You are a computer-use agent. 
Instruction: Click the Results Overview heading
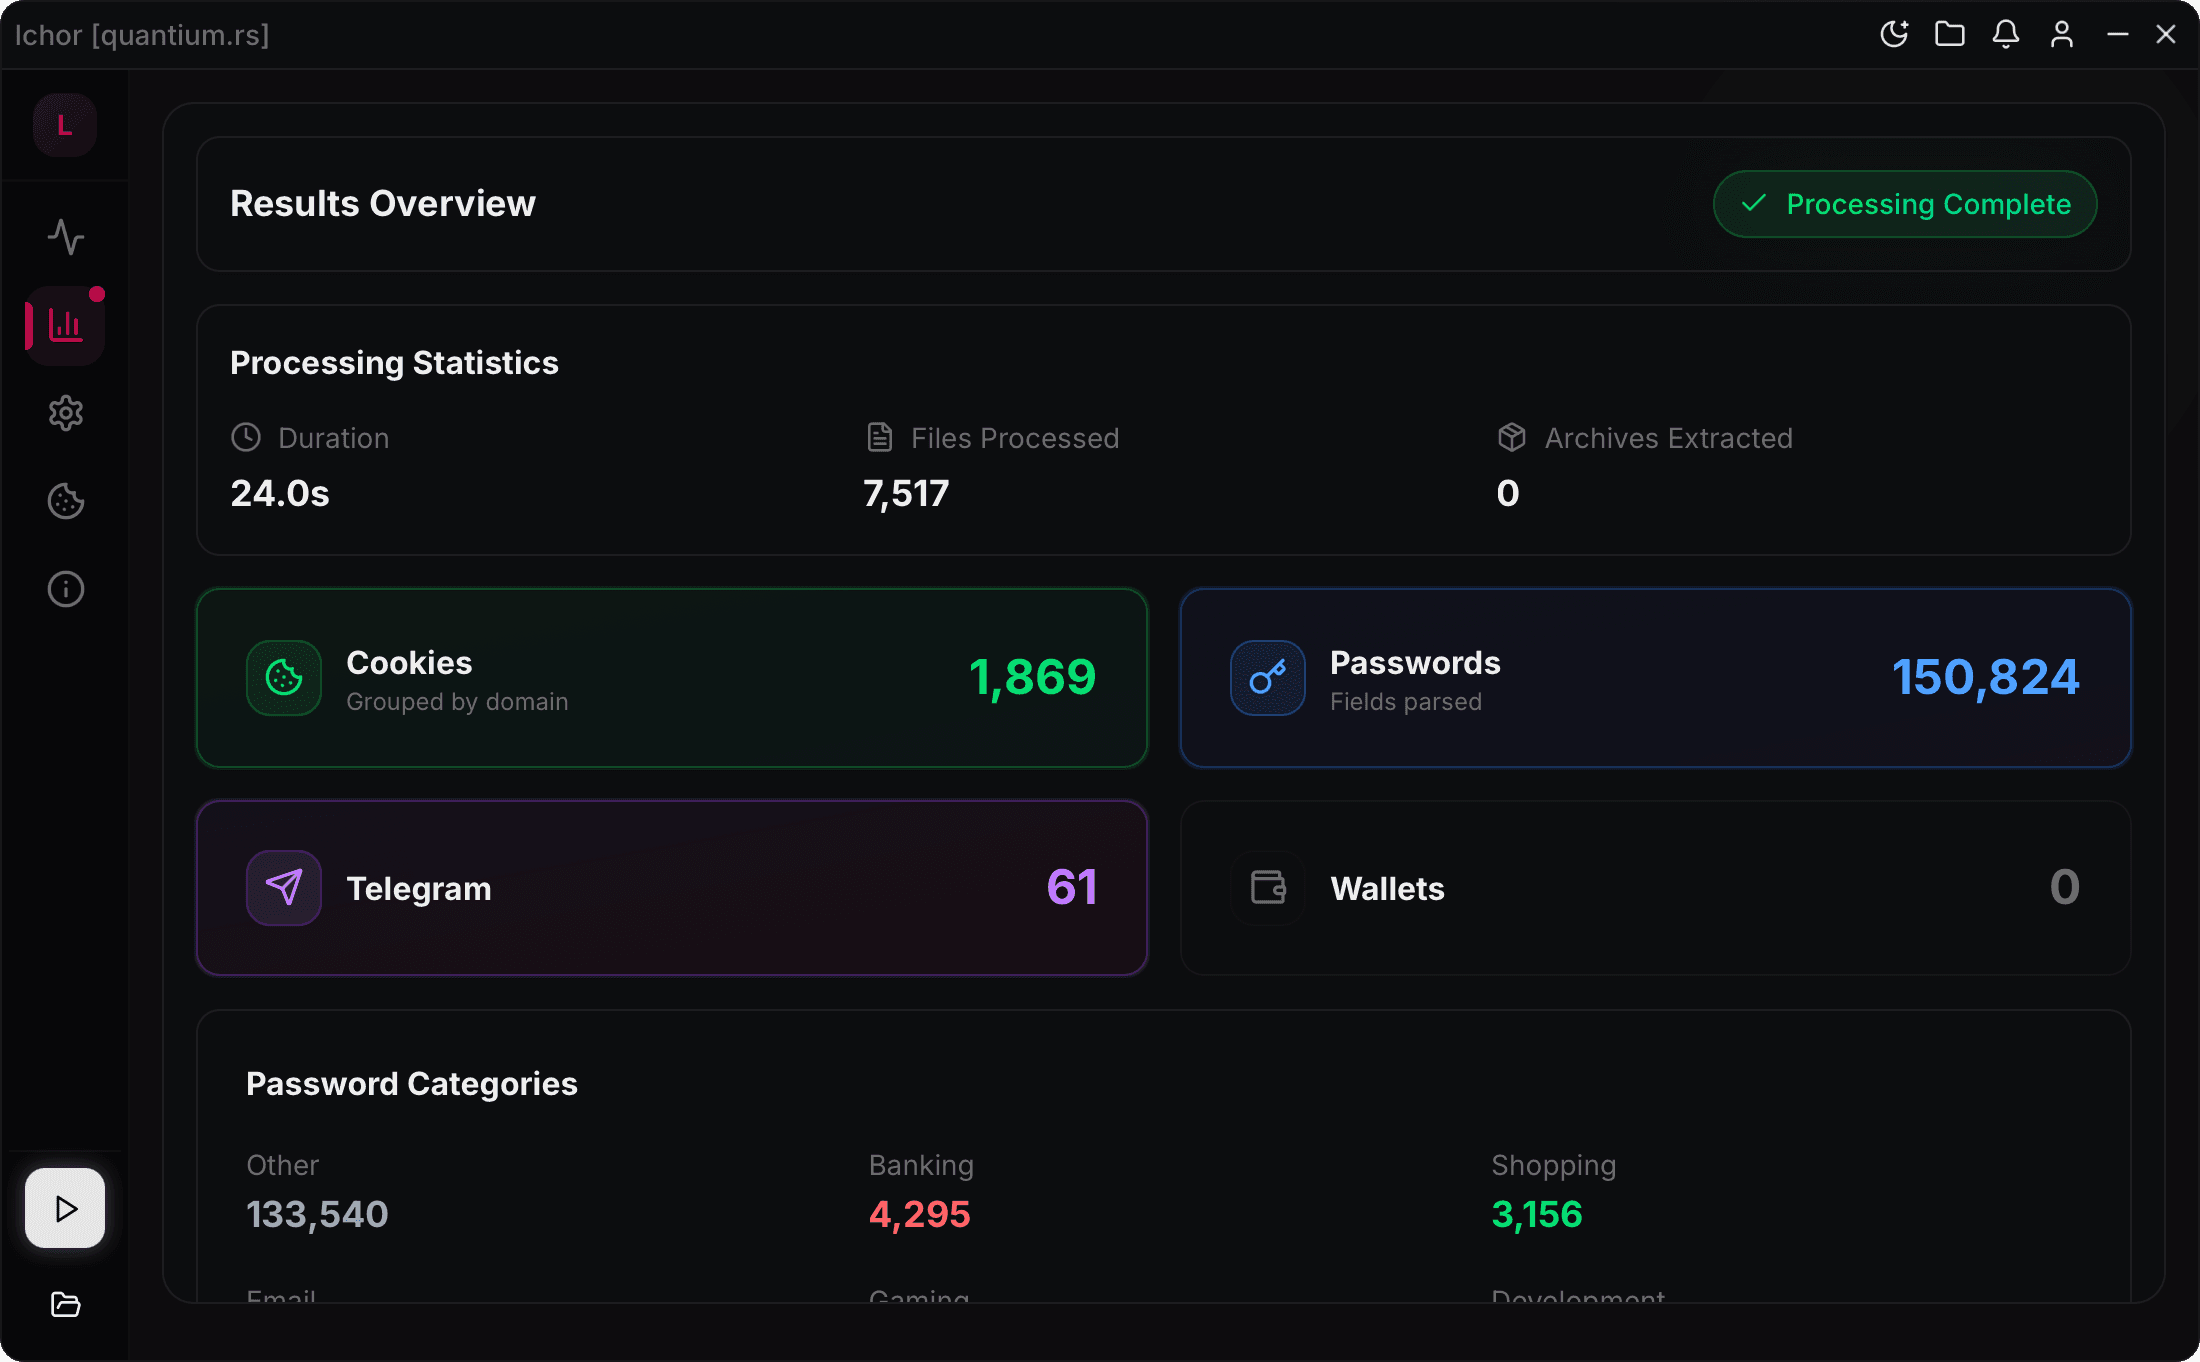383,203
